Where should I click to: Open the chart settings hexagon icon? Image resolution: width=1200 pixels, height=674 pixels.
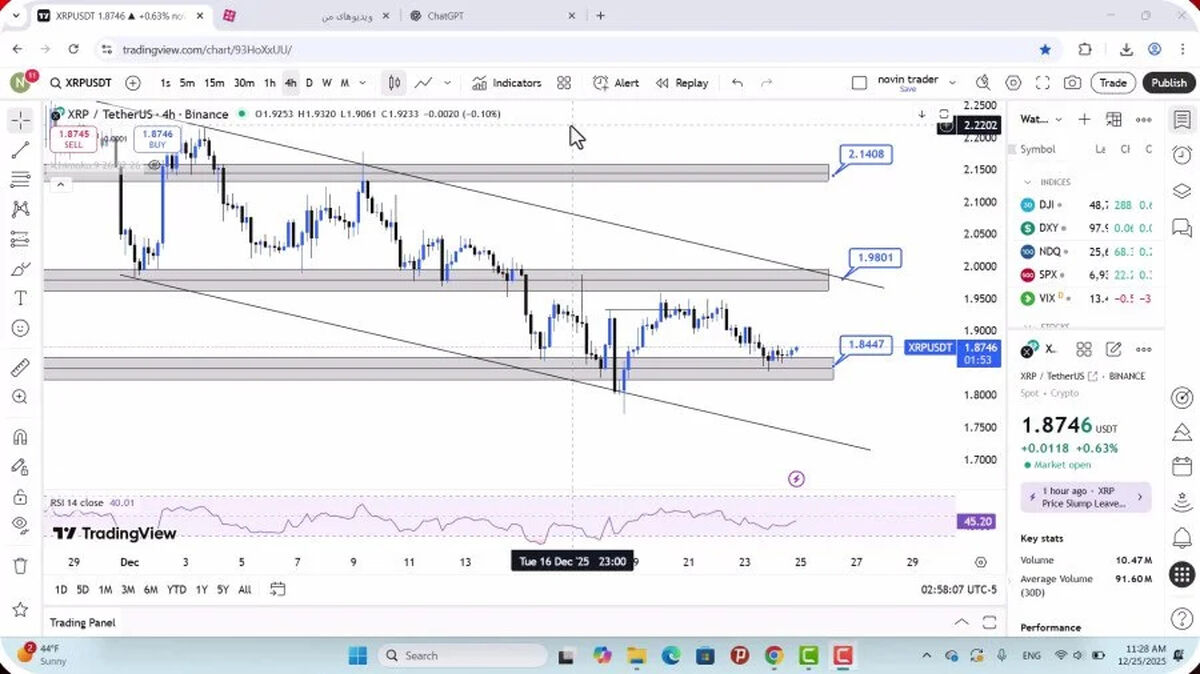point(1013,83)
